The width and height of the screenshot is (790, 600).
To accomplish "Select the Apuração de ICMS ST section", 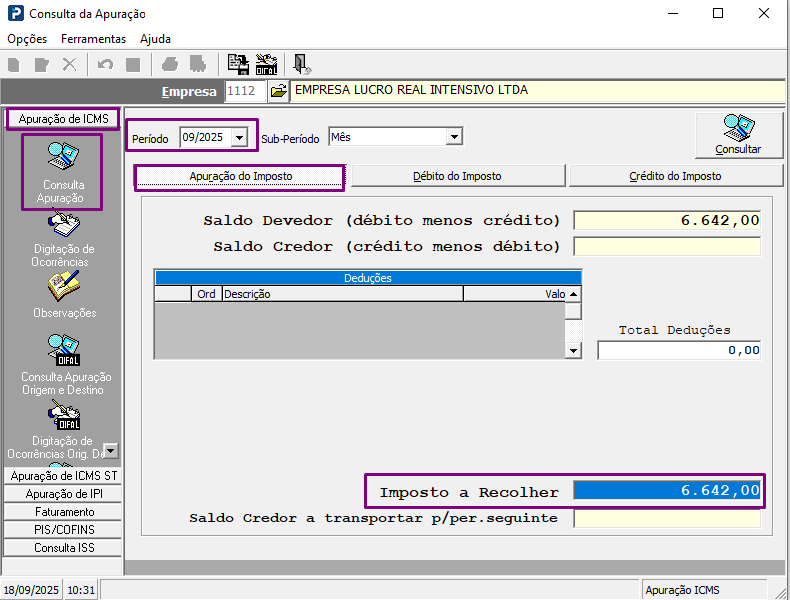I will (x=63, y=476).
